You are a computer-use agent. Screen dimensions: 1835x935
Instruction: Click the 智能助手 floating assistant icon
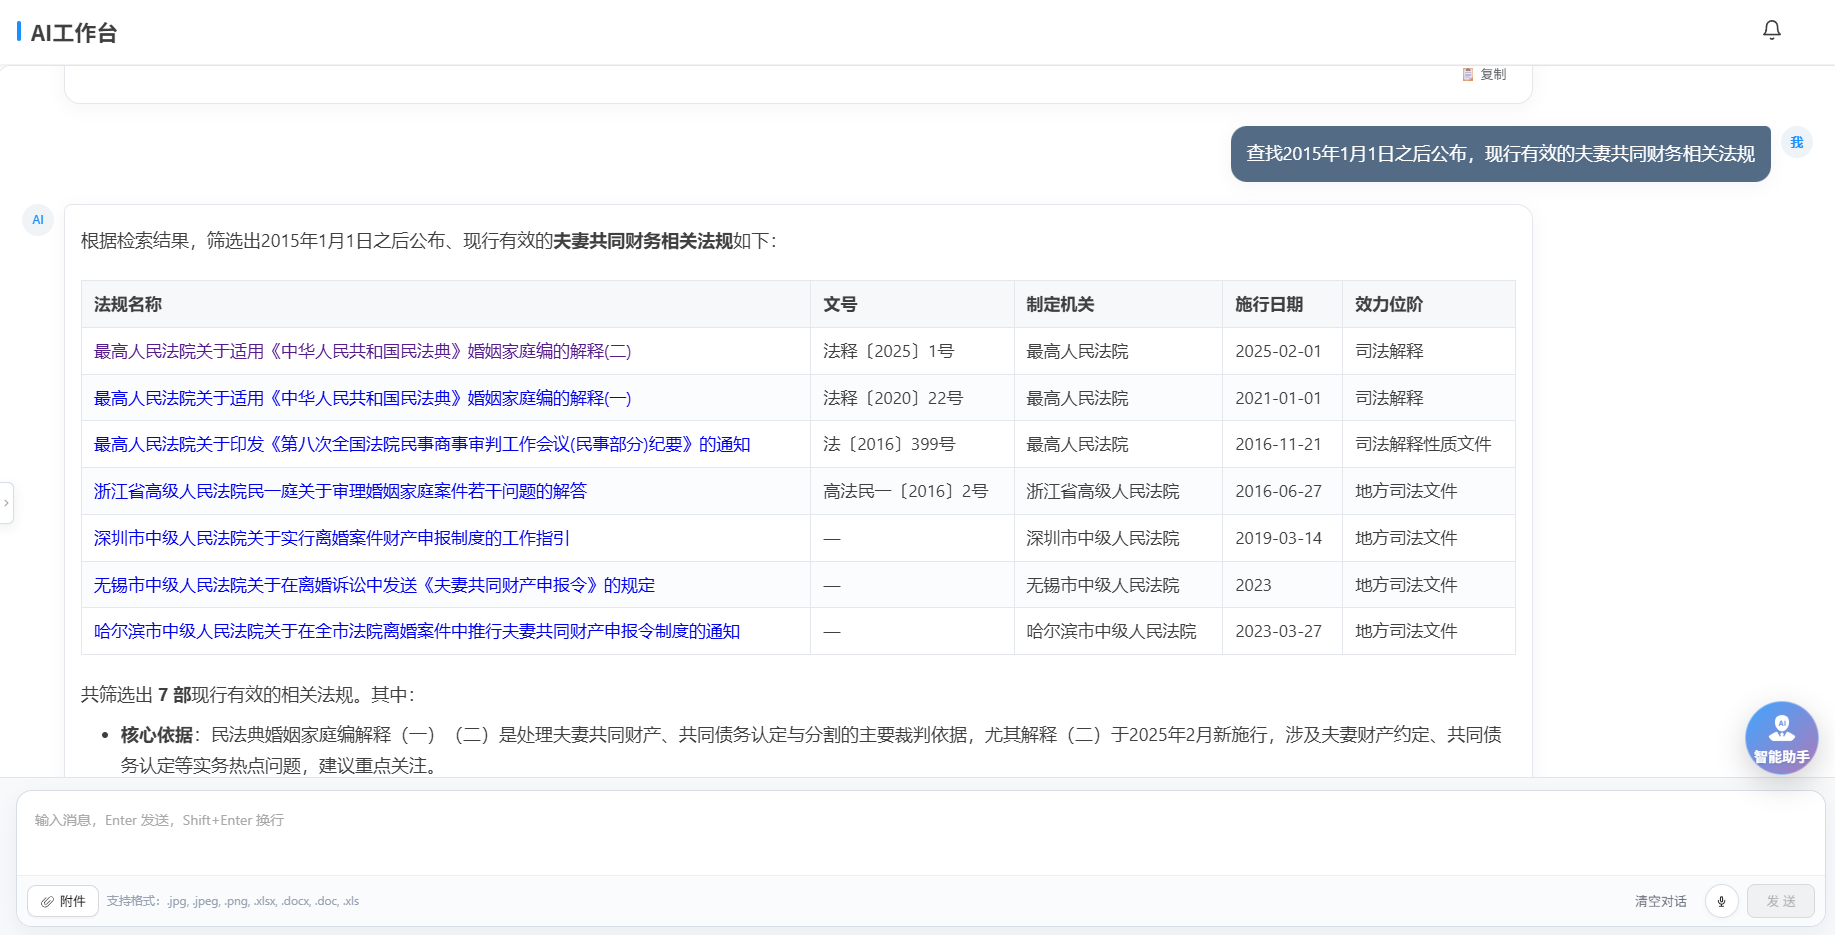point(1781,738)
